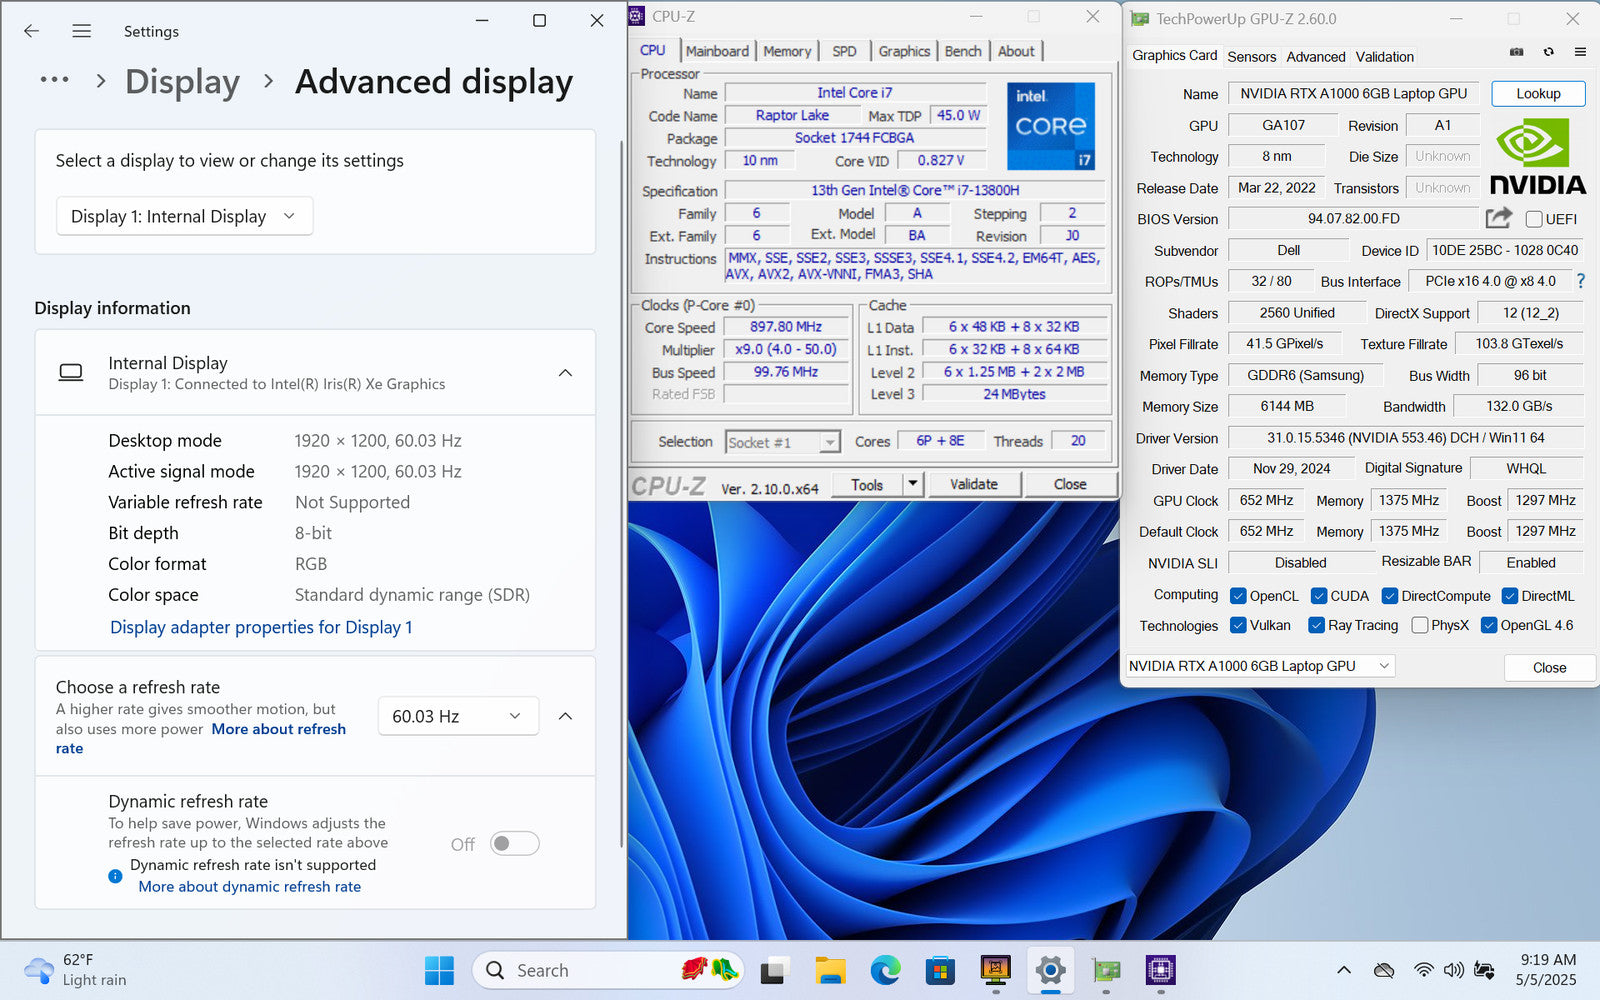
Task: Open the Advanced tab in GPU-Z
Action: [x=1316, y=57]
